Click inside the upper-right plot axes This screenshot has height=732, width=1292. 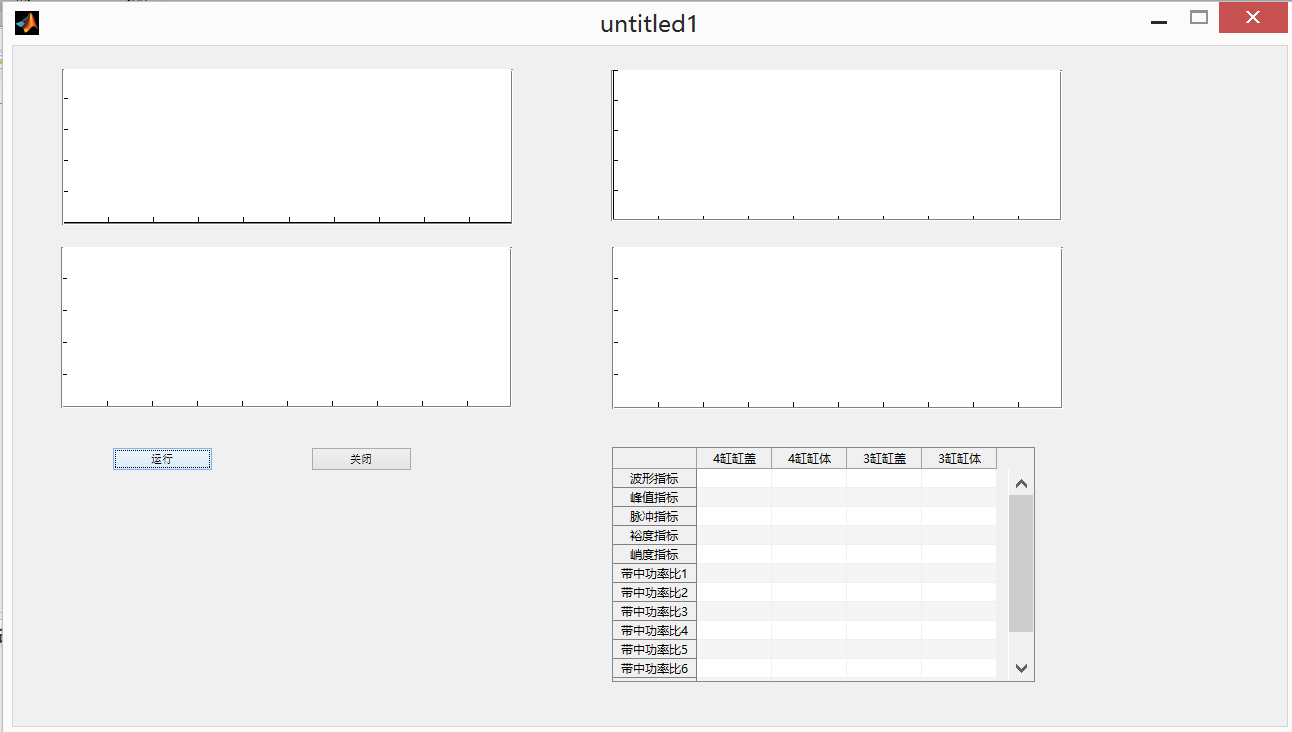(837, 144)
